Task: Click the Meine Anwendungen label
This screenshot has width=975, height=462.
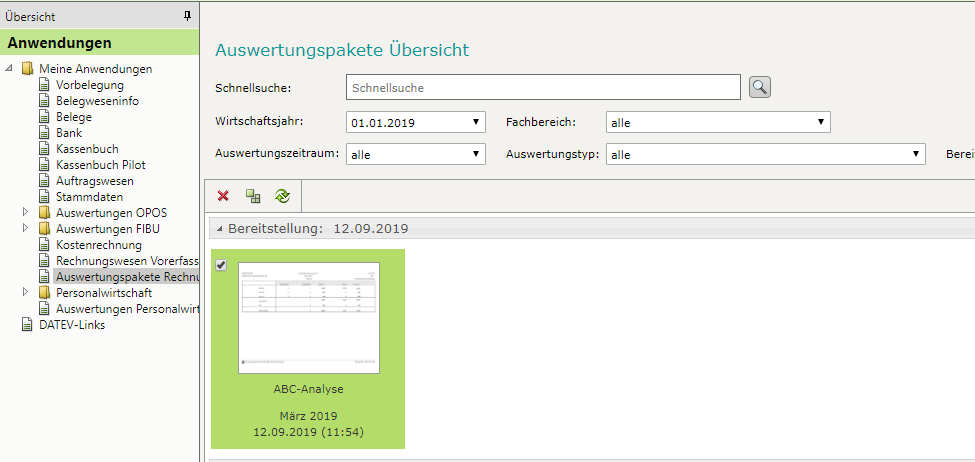Action: pyautogui.click(x=95, y=69)
